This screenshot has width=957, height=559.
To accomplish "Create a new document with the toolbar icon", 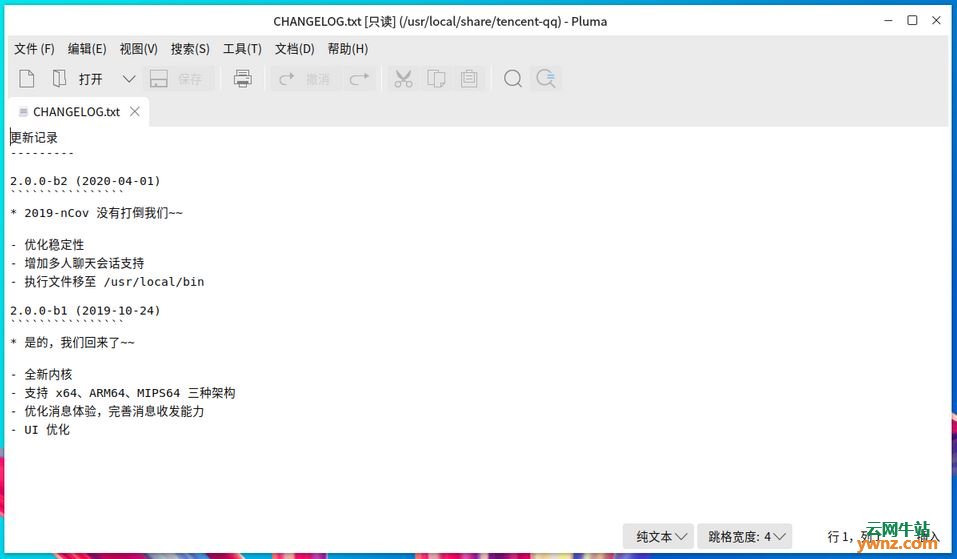I will pos(27,79).
